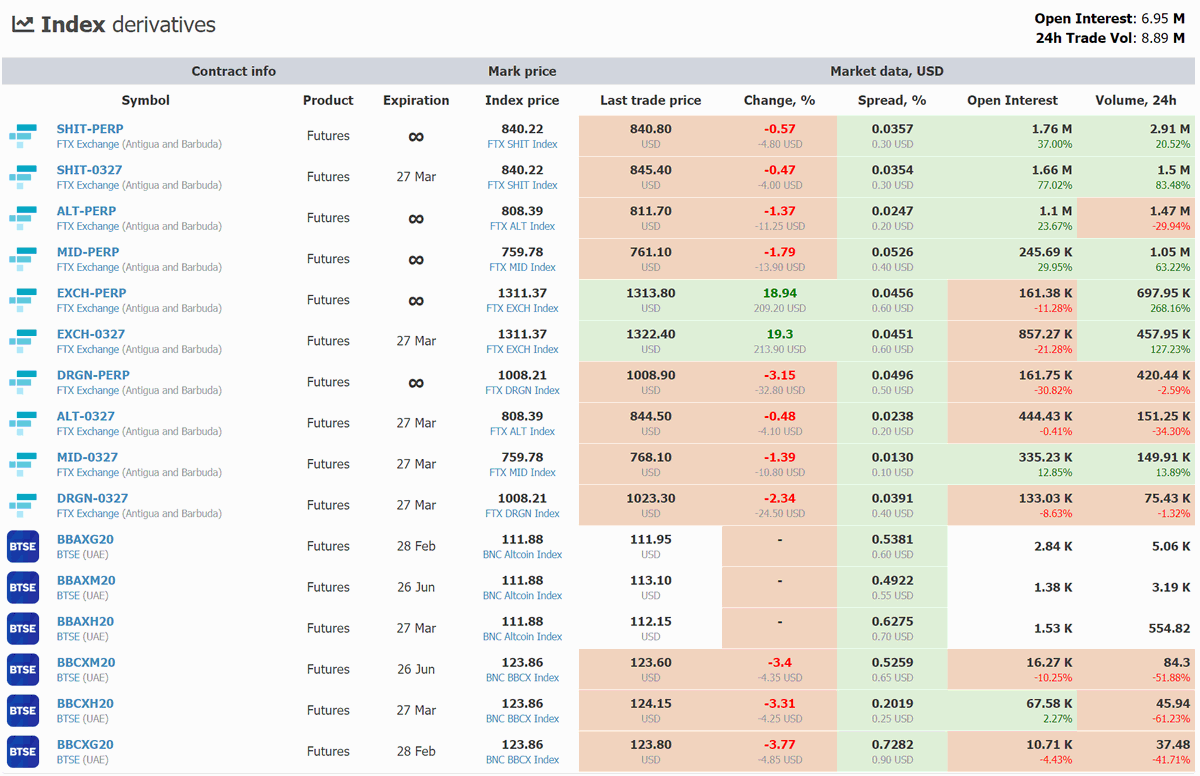The image size is (1200, 776).
Task: Click the FTX logo beside MID-PERP
Action: point(22,259)
